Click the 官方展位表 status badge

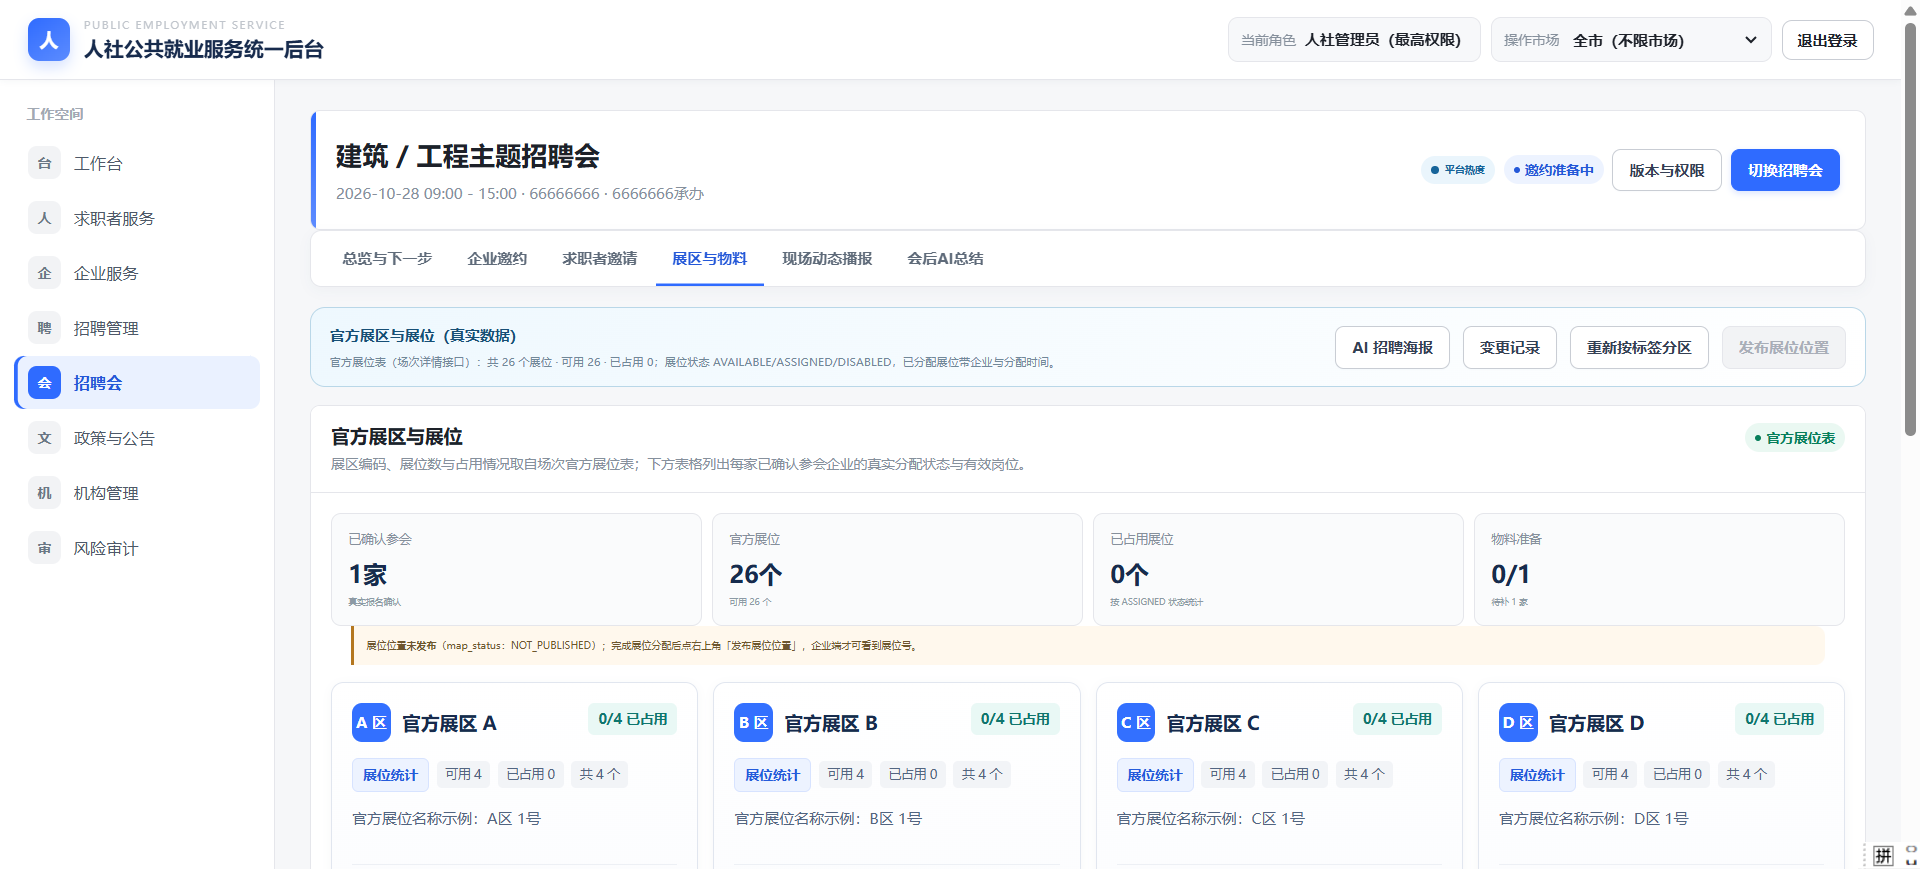[1795, 438]
